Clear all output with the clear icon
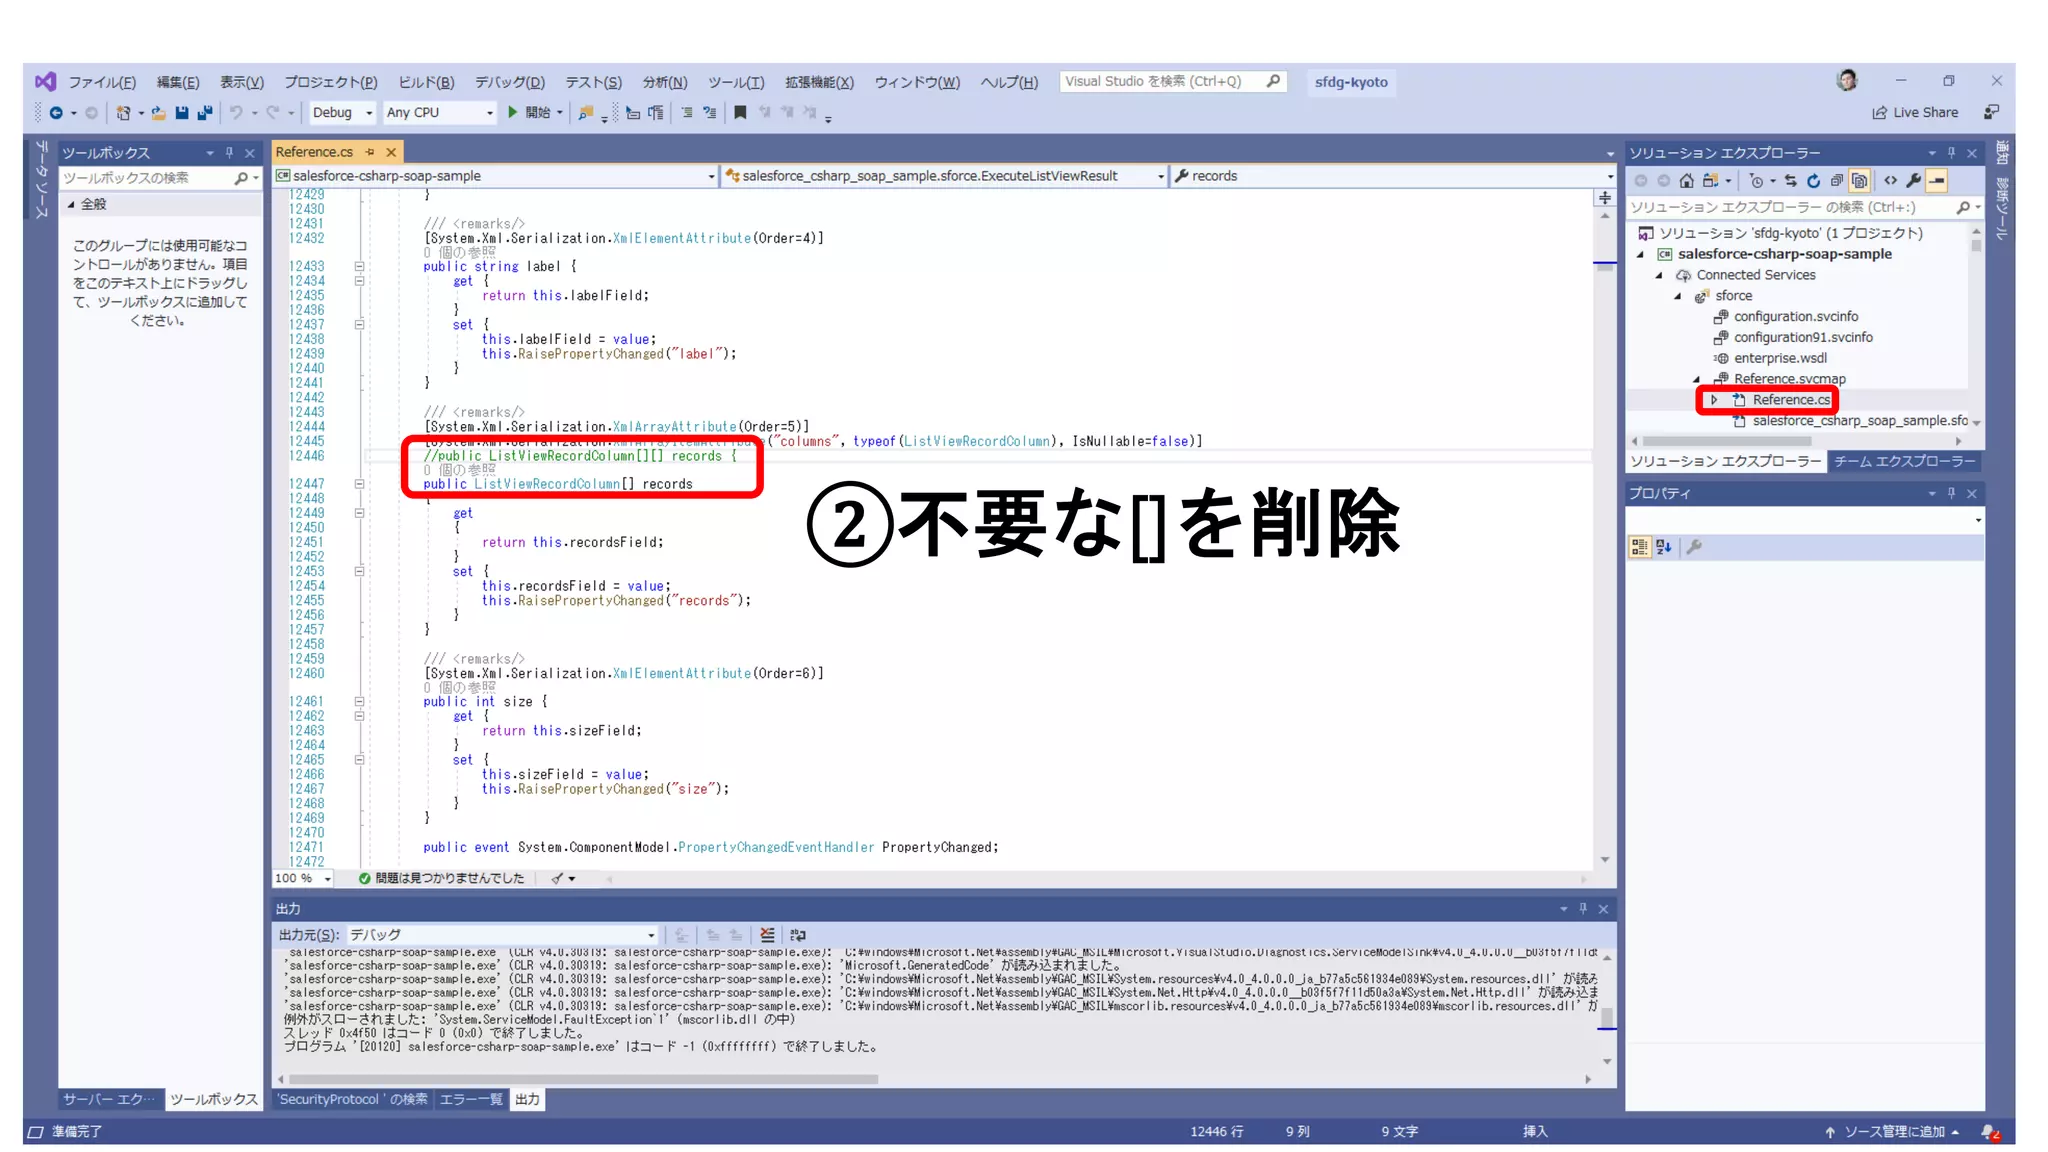2048x1152 pixels. 767,935
